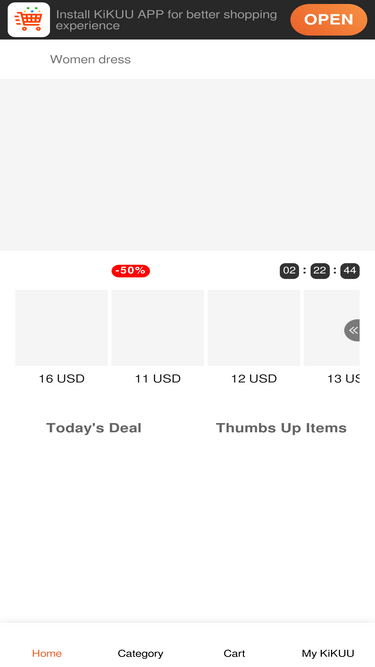Click the countdown seconds box showing 44
Viewport: 375px width, 667px height.
tap(350, 271)
